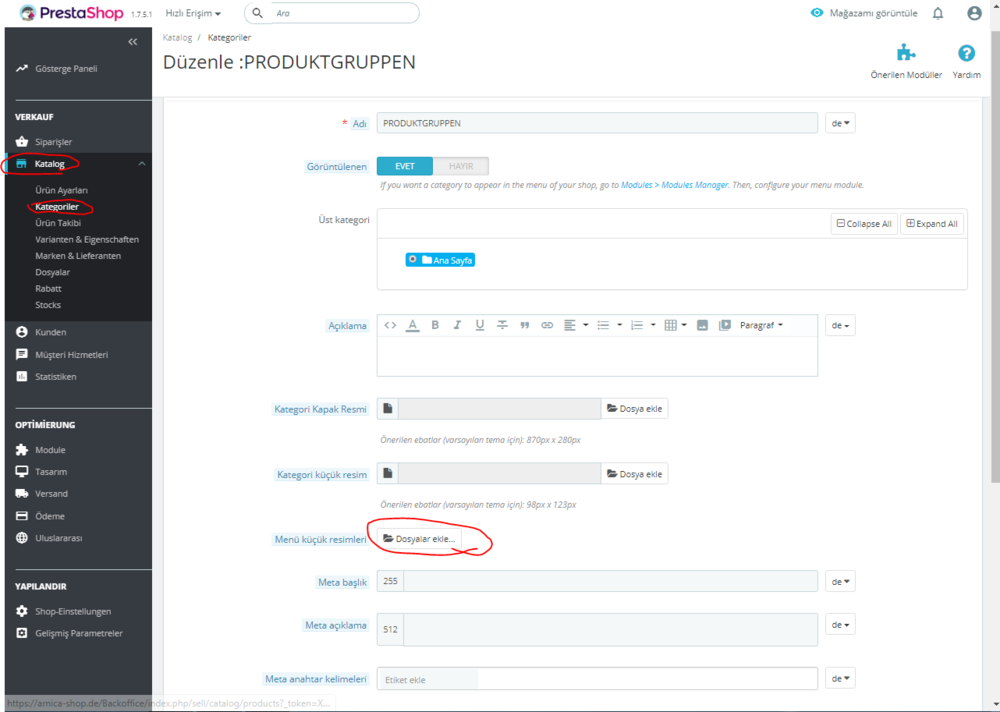This screenshot has height=712, width=1000.
Task: Pick text color in Açıklama editor
Action: click(x=413, y=325)
